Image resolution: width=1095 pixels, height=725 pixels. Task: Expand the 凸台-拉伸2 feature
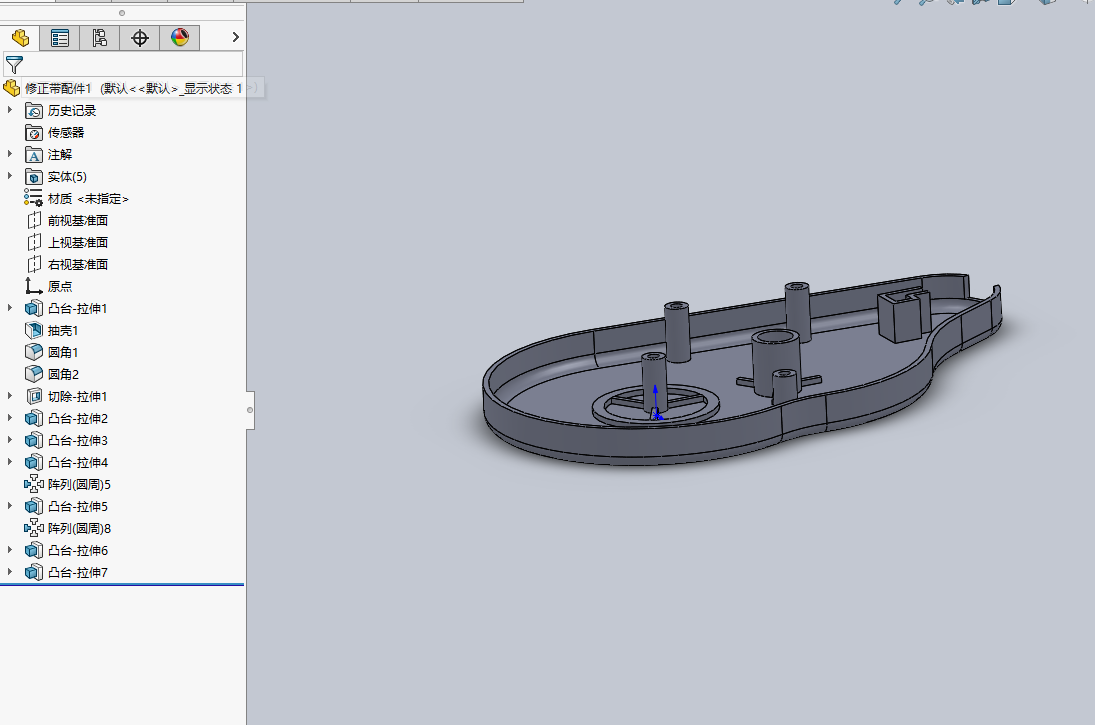pos(10,418)
